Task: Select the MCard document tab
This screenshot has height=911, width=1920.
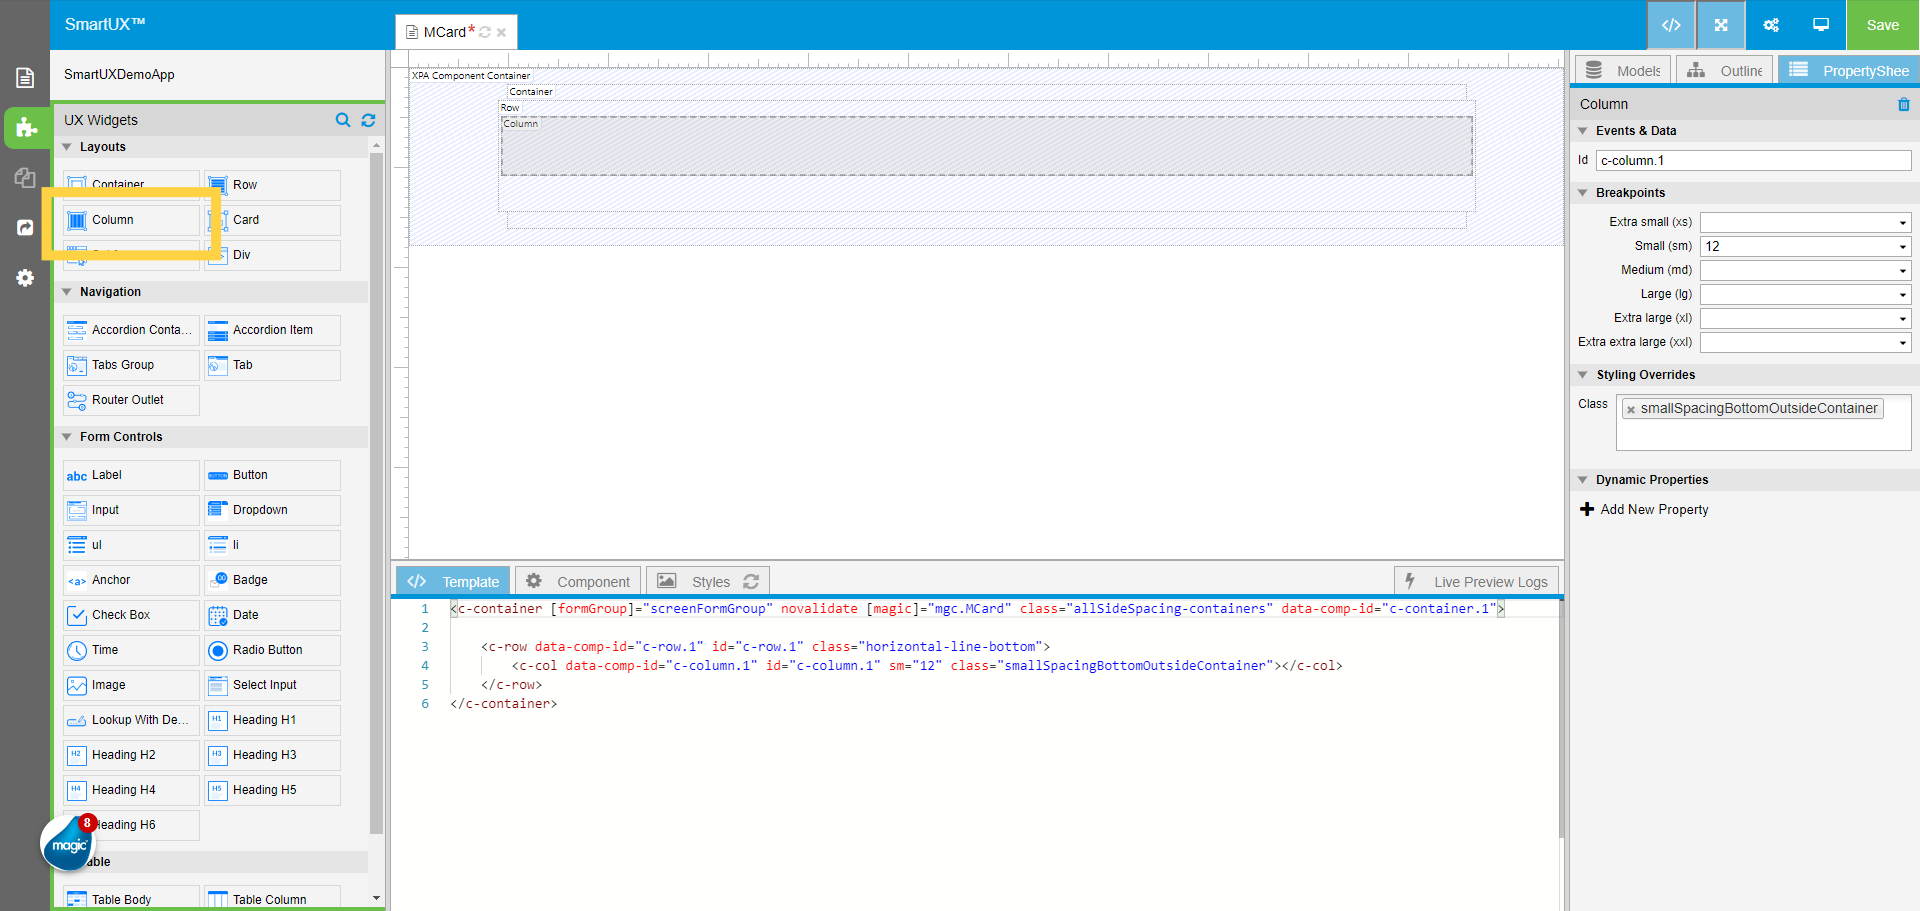Action: click(x=448, y=31)
